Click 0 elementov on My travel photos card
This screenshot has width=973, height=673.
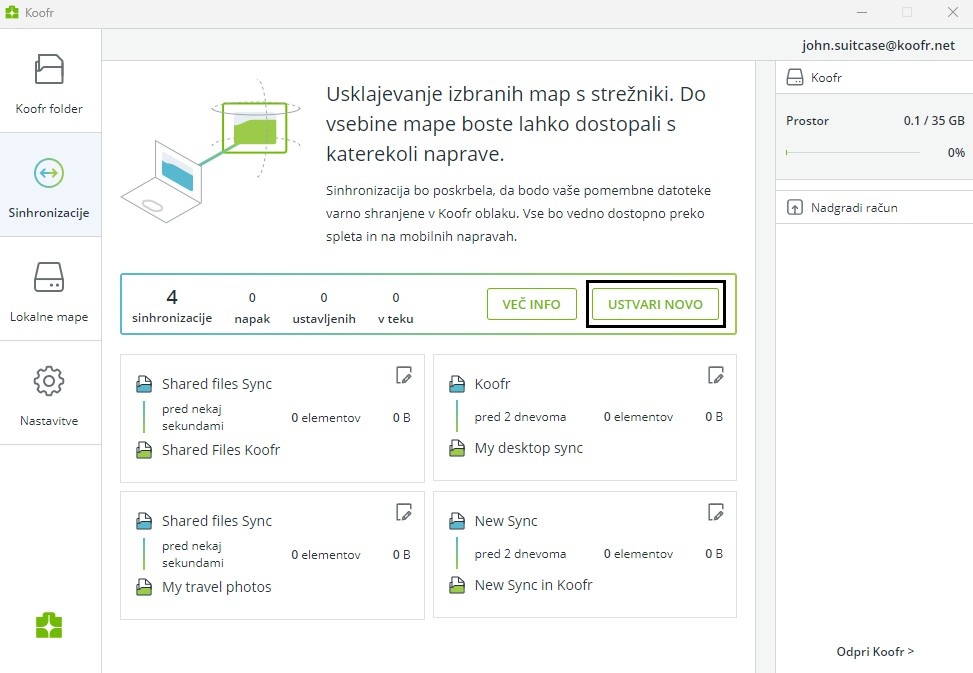326,555
